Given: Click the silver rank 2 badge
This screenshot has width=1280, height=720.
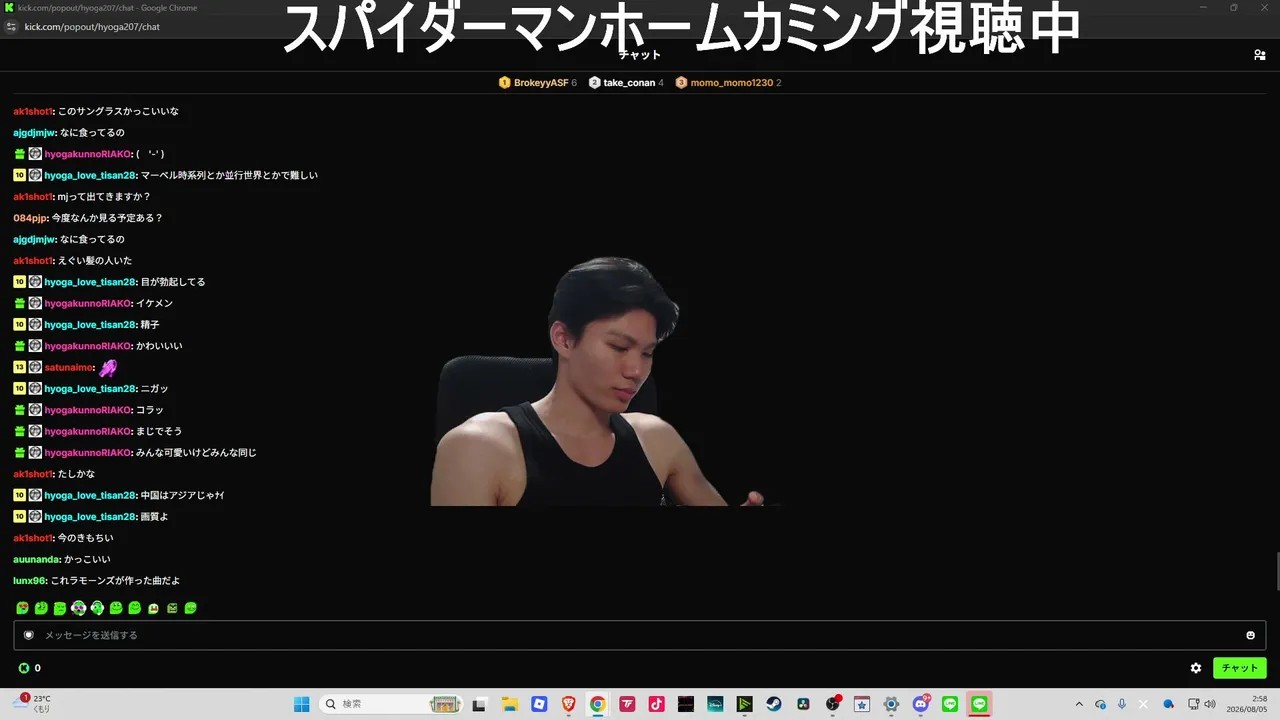Looking at the screenshot, I should click(x=595, y=83).
